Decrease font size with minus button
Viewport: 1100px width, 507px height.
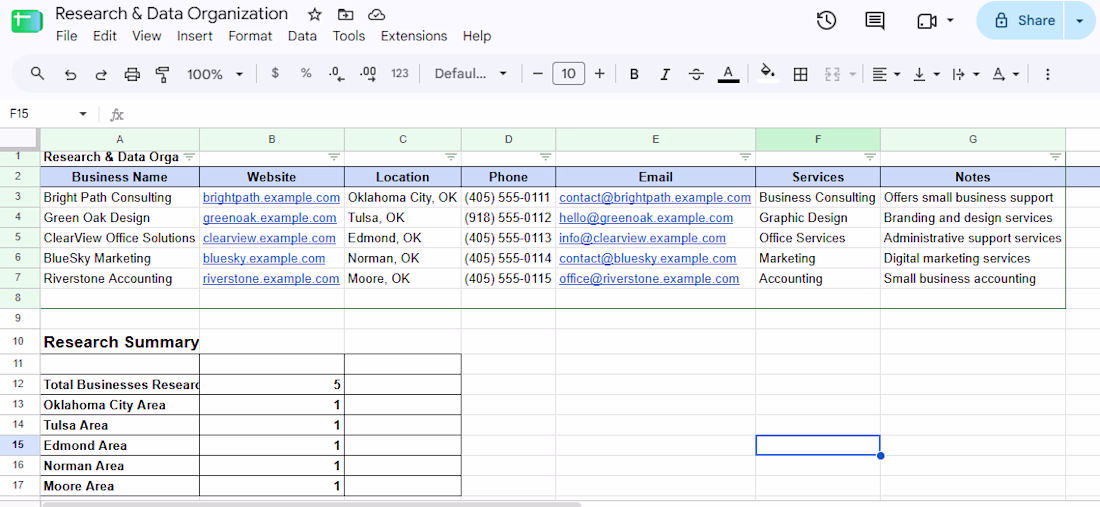[x=538, y=74]
